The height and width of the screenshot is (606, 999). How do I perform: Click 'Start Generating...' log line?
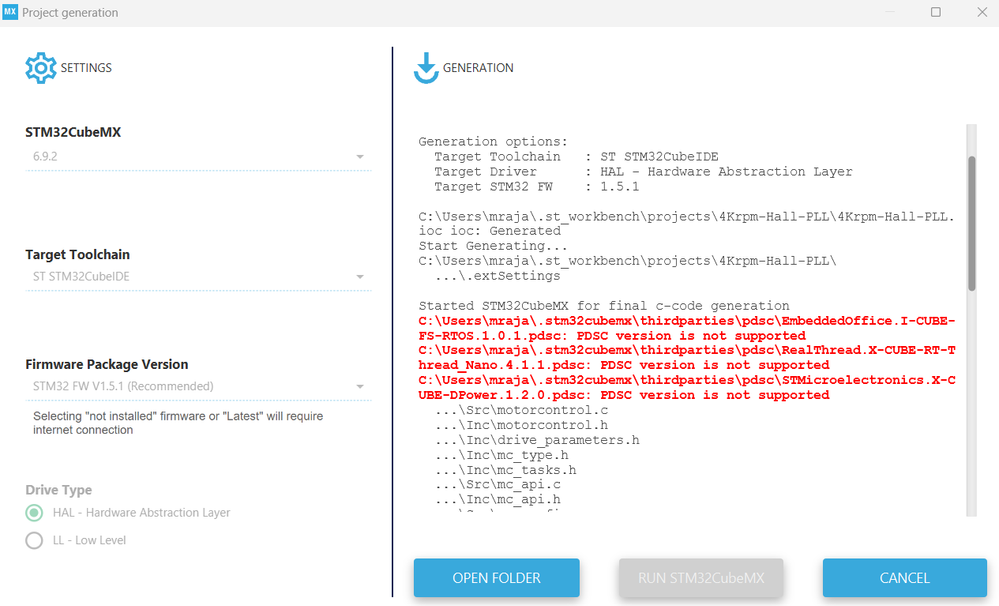[x=492, y=246]
